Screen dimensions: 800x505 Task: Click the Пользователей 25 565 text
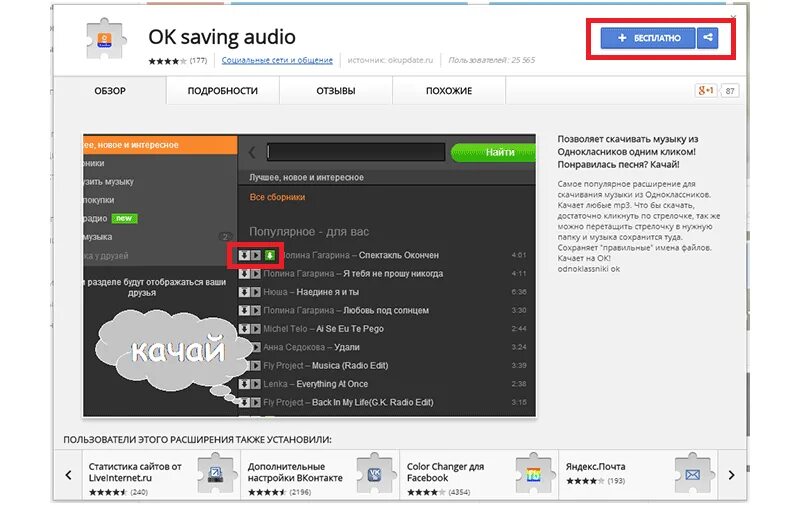(x=491, y=60)
